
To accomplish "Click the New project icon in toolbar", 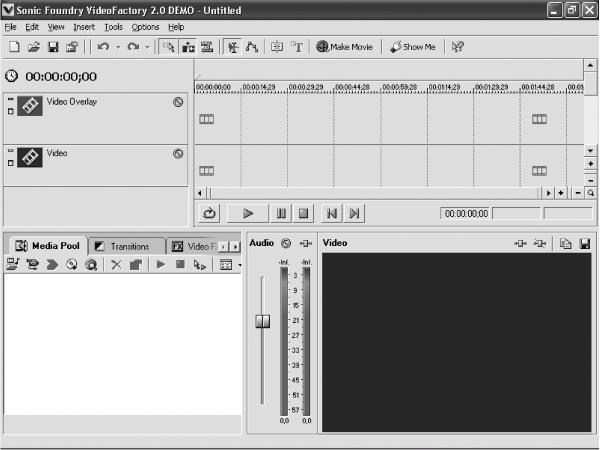I will pyautogui.click(x=15, y=47).
